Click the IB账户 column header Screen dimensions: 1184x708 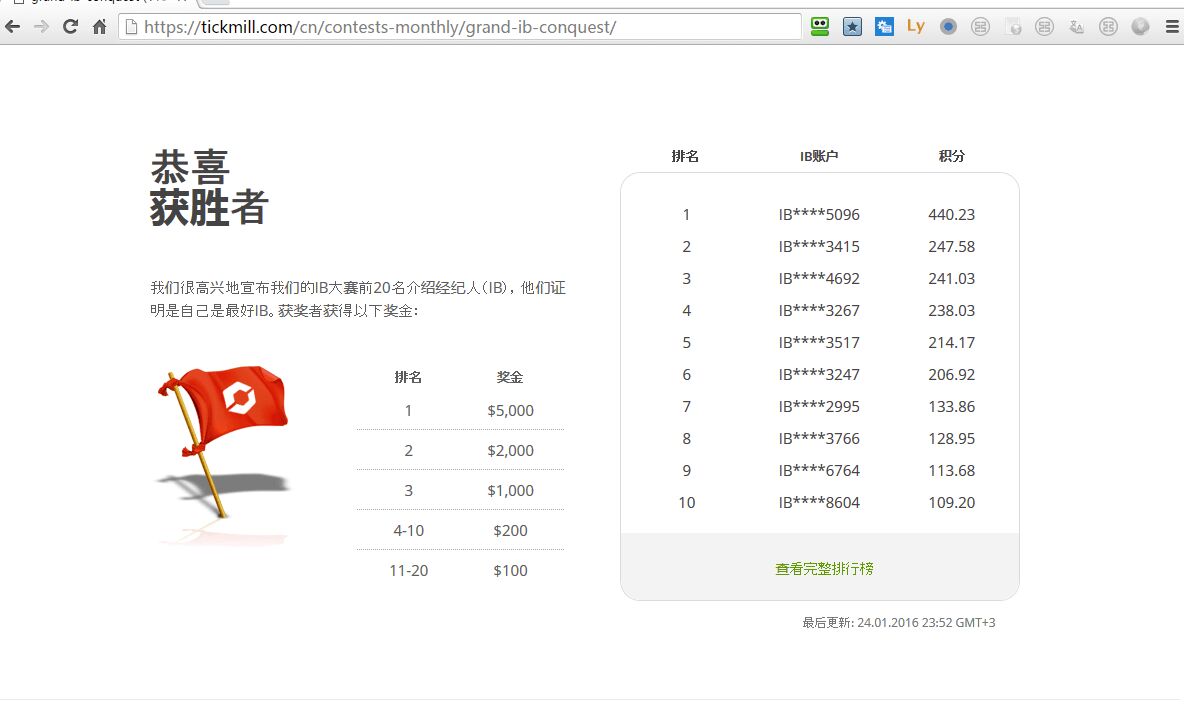click(x=819, y=156)
